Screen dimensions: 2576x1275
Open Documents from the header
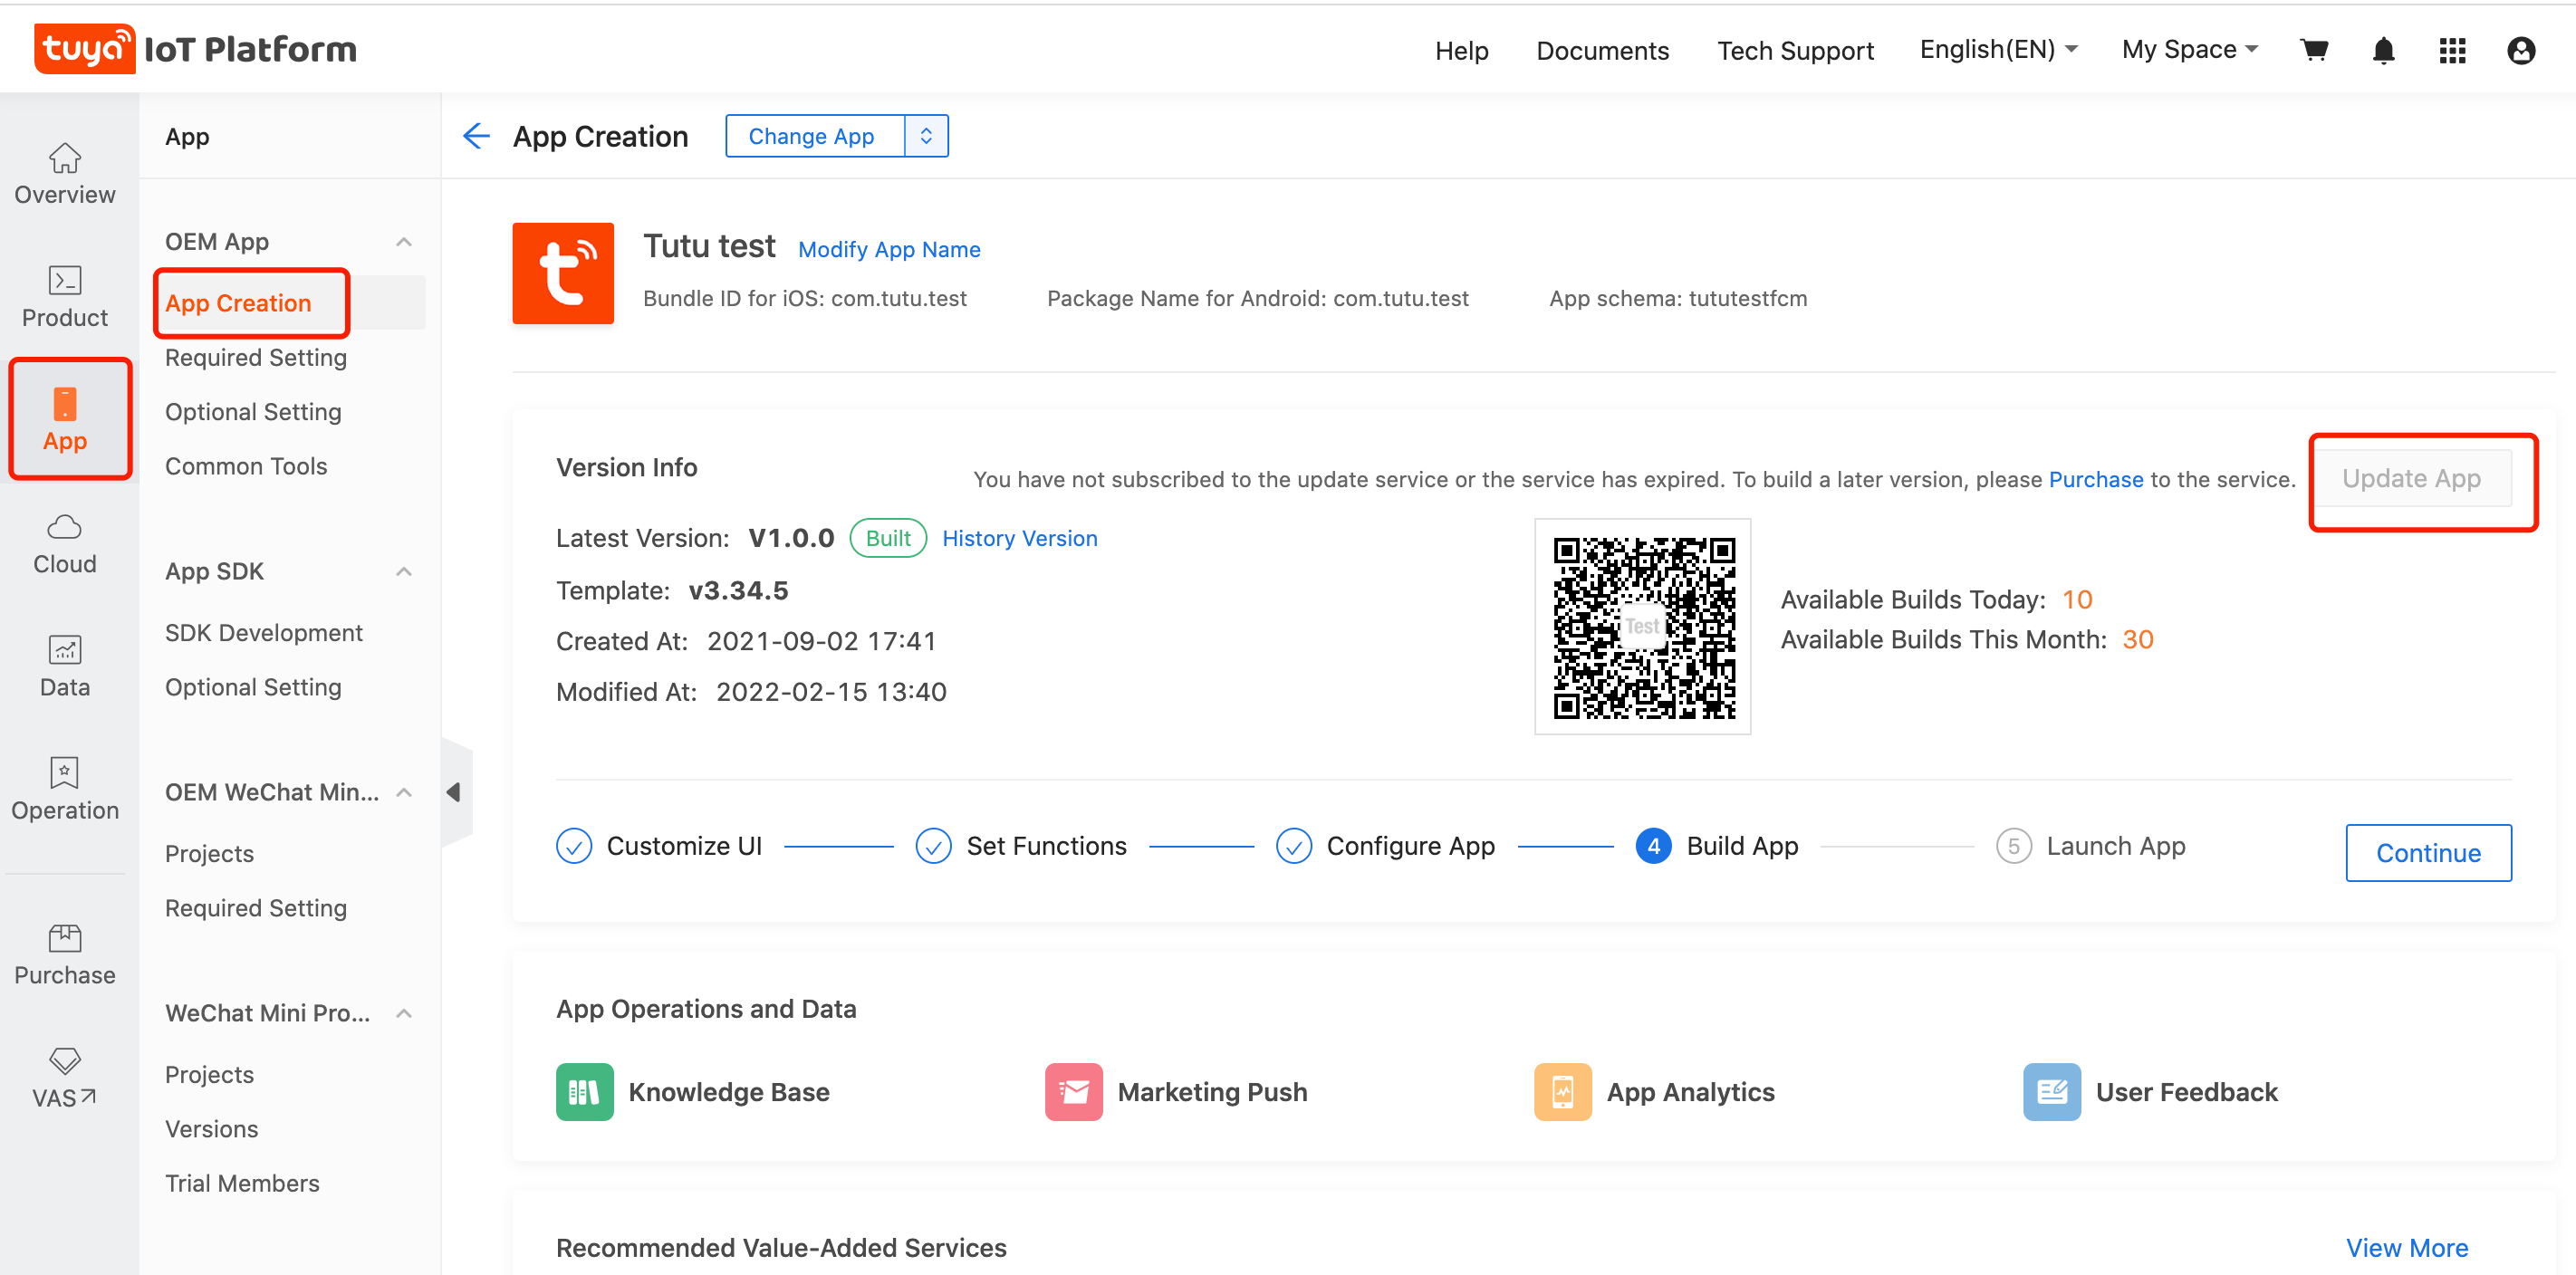coord(1602,50)
